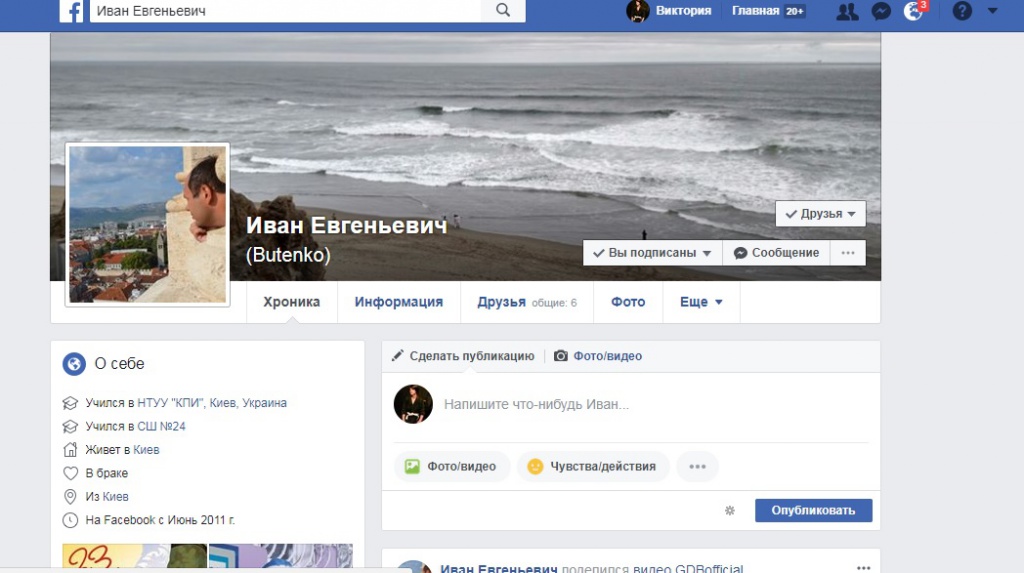Open the Друзья friendship status dropdown
The image size is (1024, 573).
(x=820, y=214)
